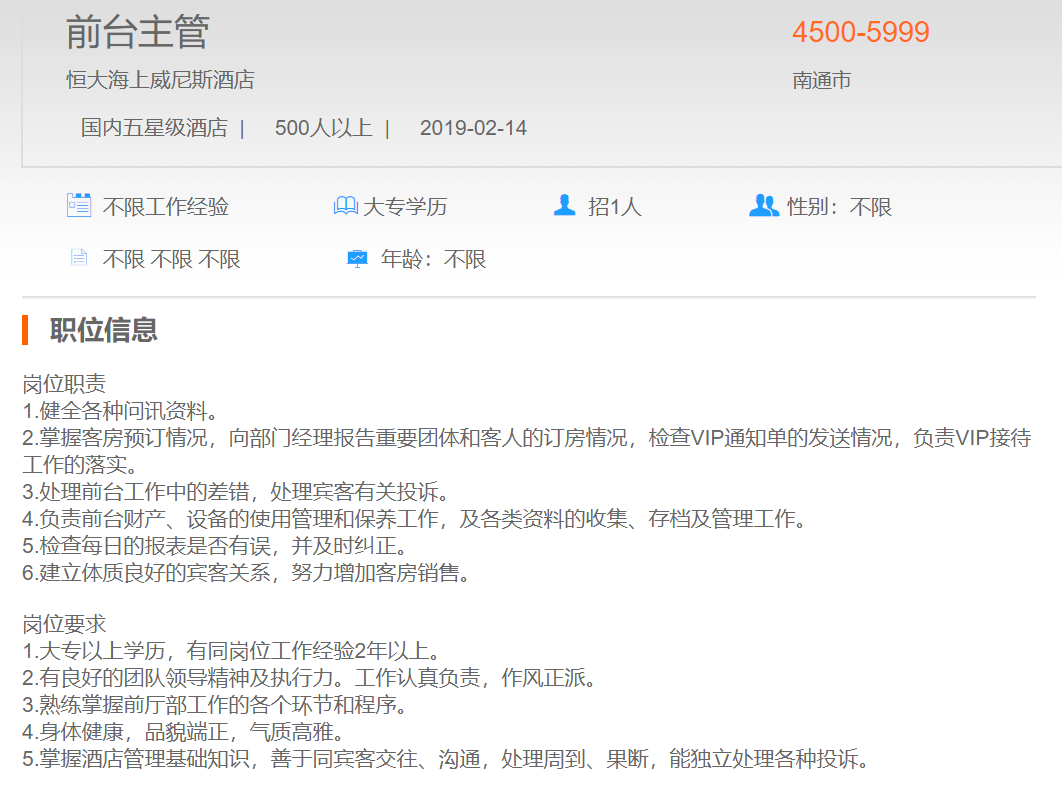Image resolution: width=1062 pixels, height=793 pixels.
Task: Click the 500人以上 company size text
Action: click(323, 128)
